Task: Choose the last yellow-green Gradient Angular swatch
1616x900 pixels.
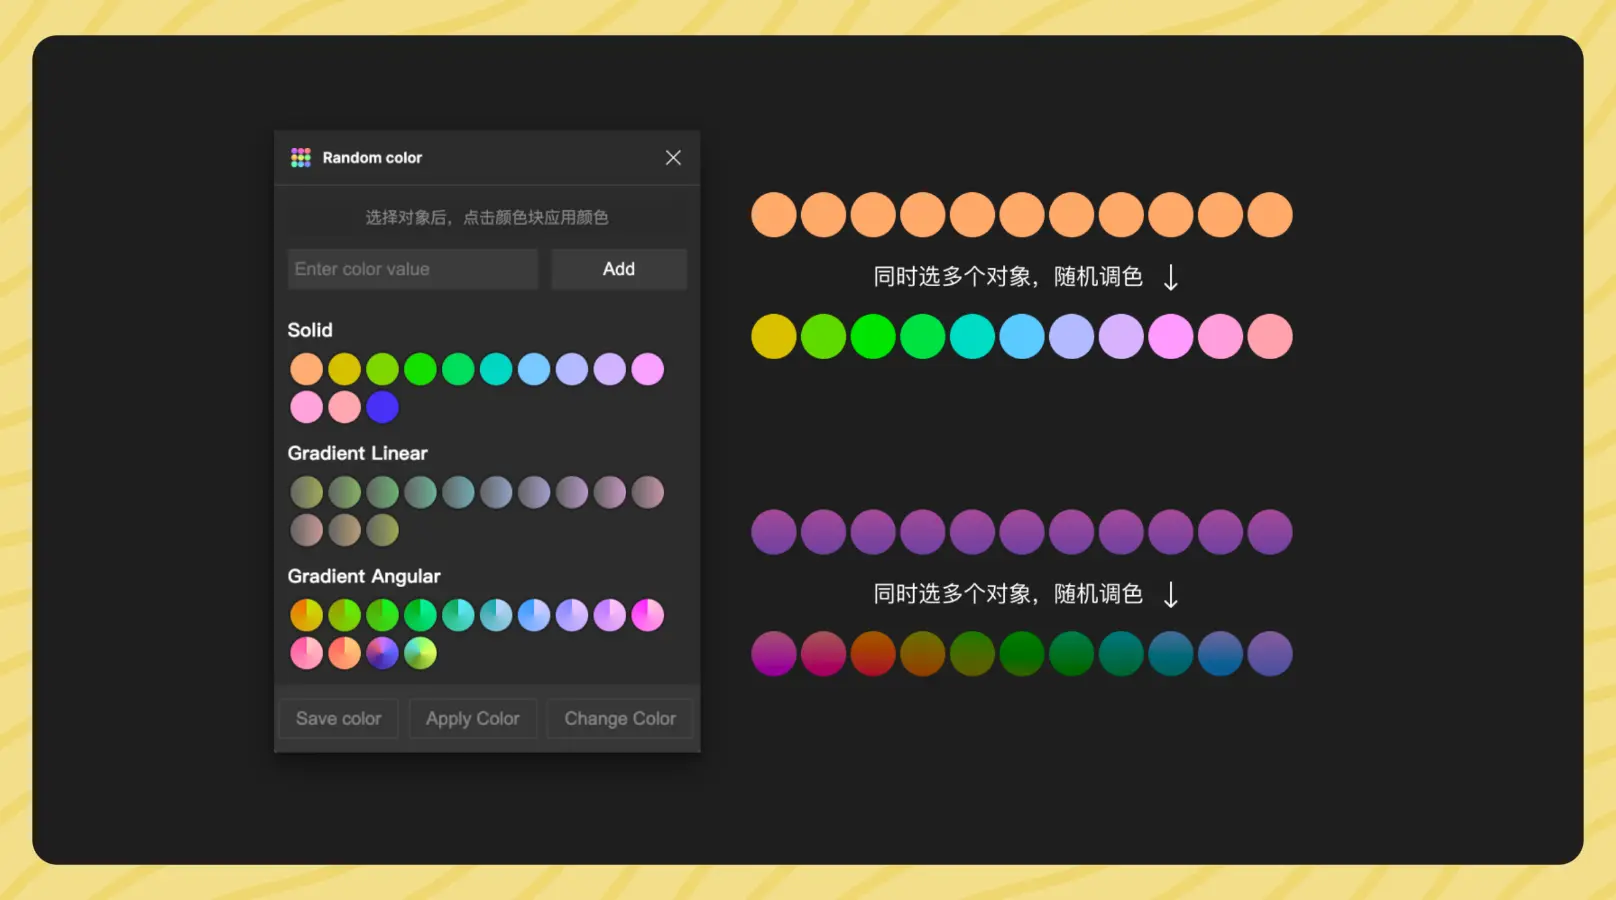Action: (420, 653)
